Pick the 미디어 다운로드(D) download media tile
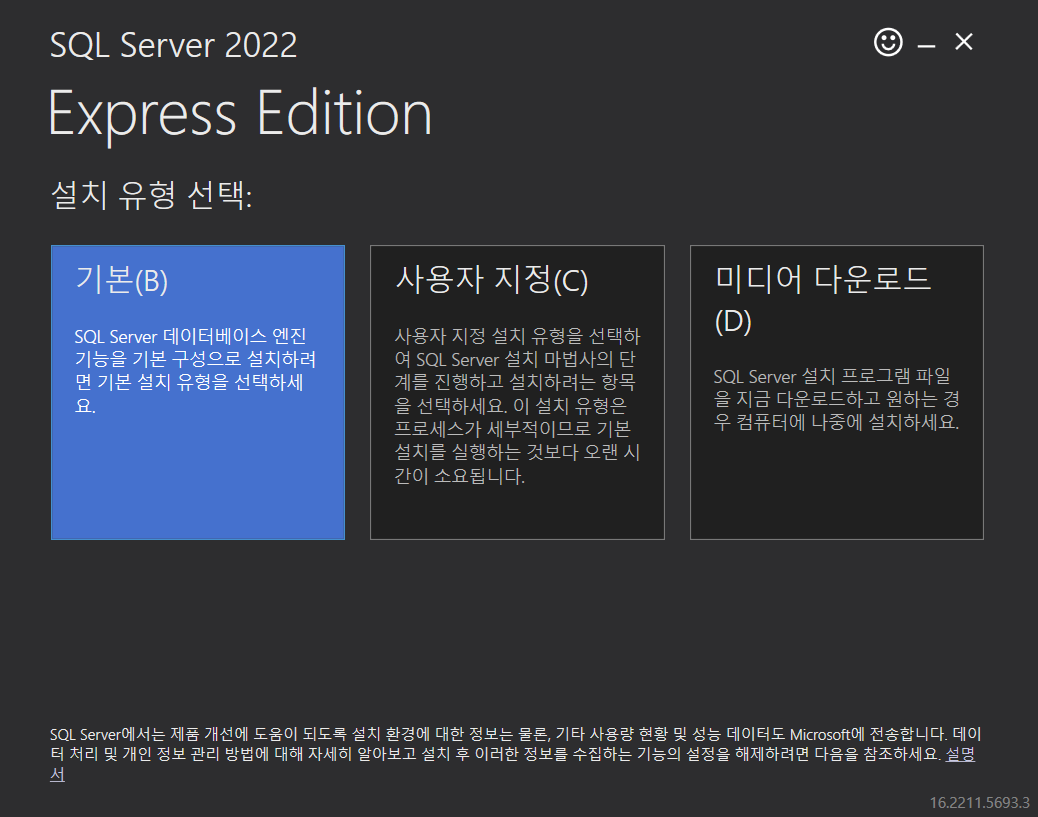The height and width of the screenshot is (817, 1038). pos(837,393)
